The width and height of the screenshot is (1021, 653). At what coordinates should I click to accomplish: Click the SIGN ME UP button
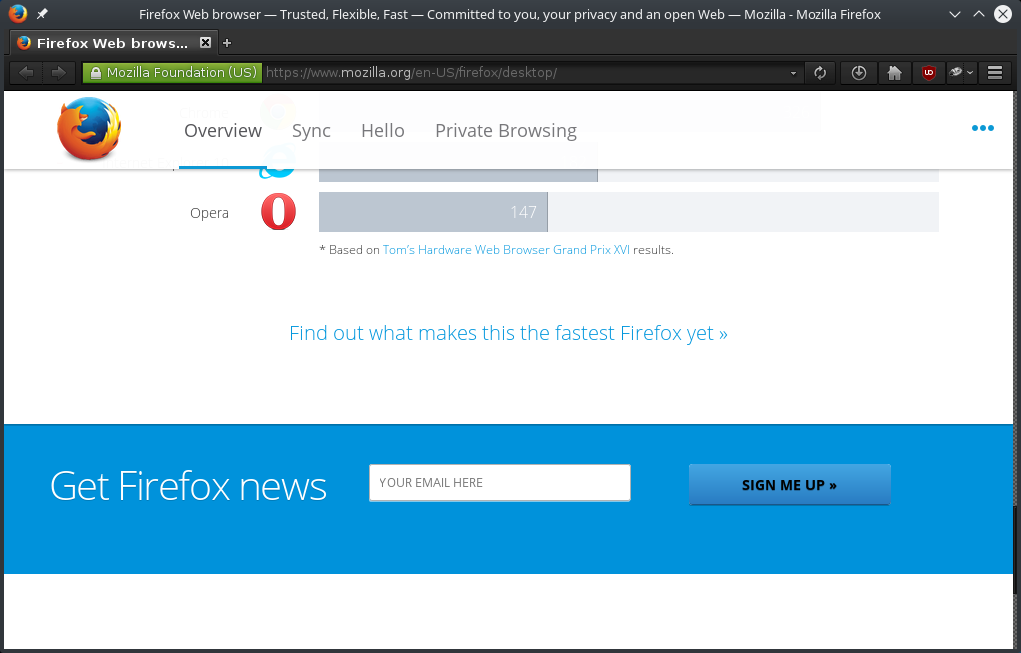789,484
